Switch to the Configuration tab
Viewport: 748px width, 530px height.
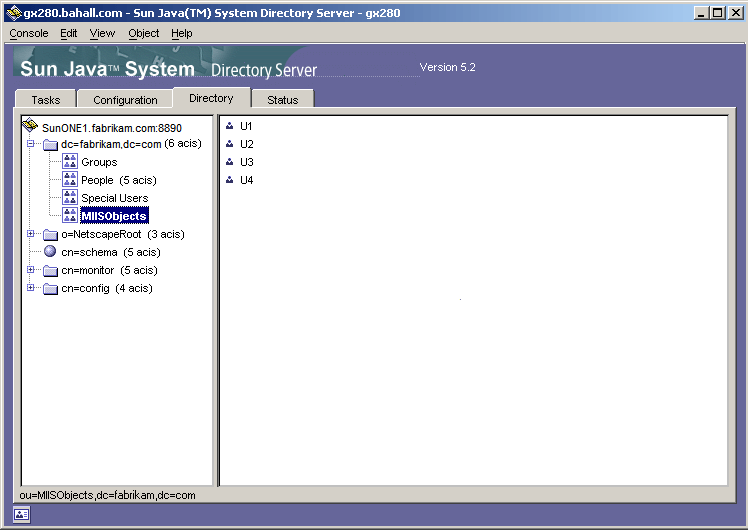tap(125, 100)
